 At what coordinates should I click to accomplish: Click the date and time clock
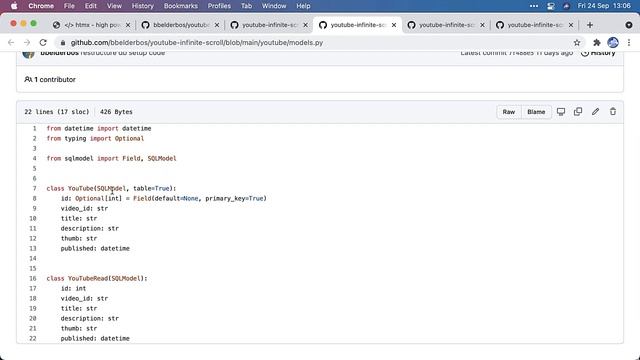coord(604,6)
